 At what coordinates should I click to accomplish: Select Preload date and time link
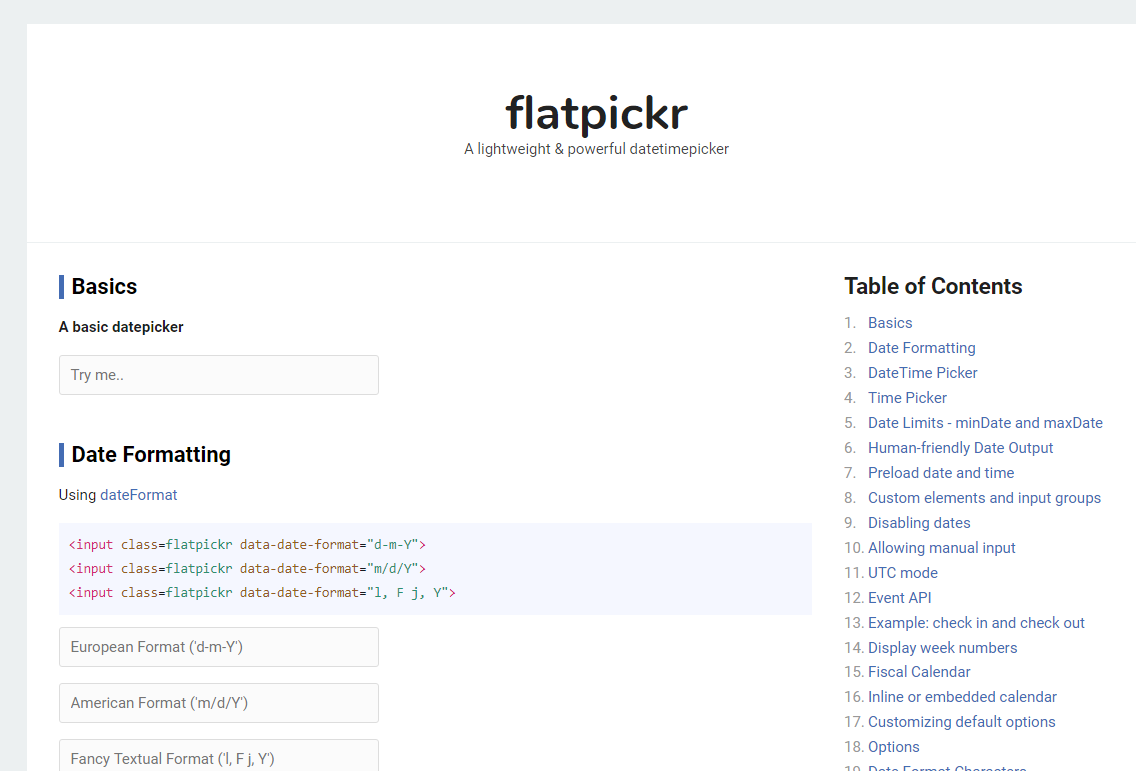(x=941, y=473)
